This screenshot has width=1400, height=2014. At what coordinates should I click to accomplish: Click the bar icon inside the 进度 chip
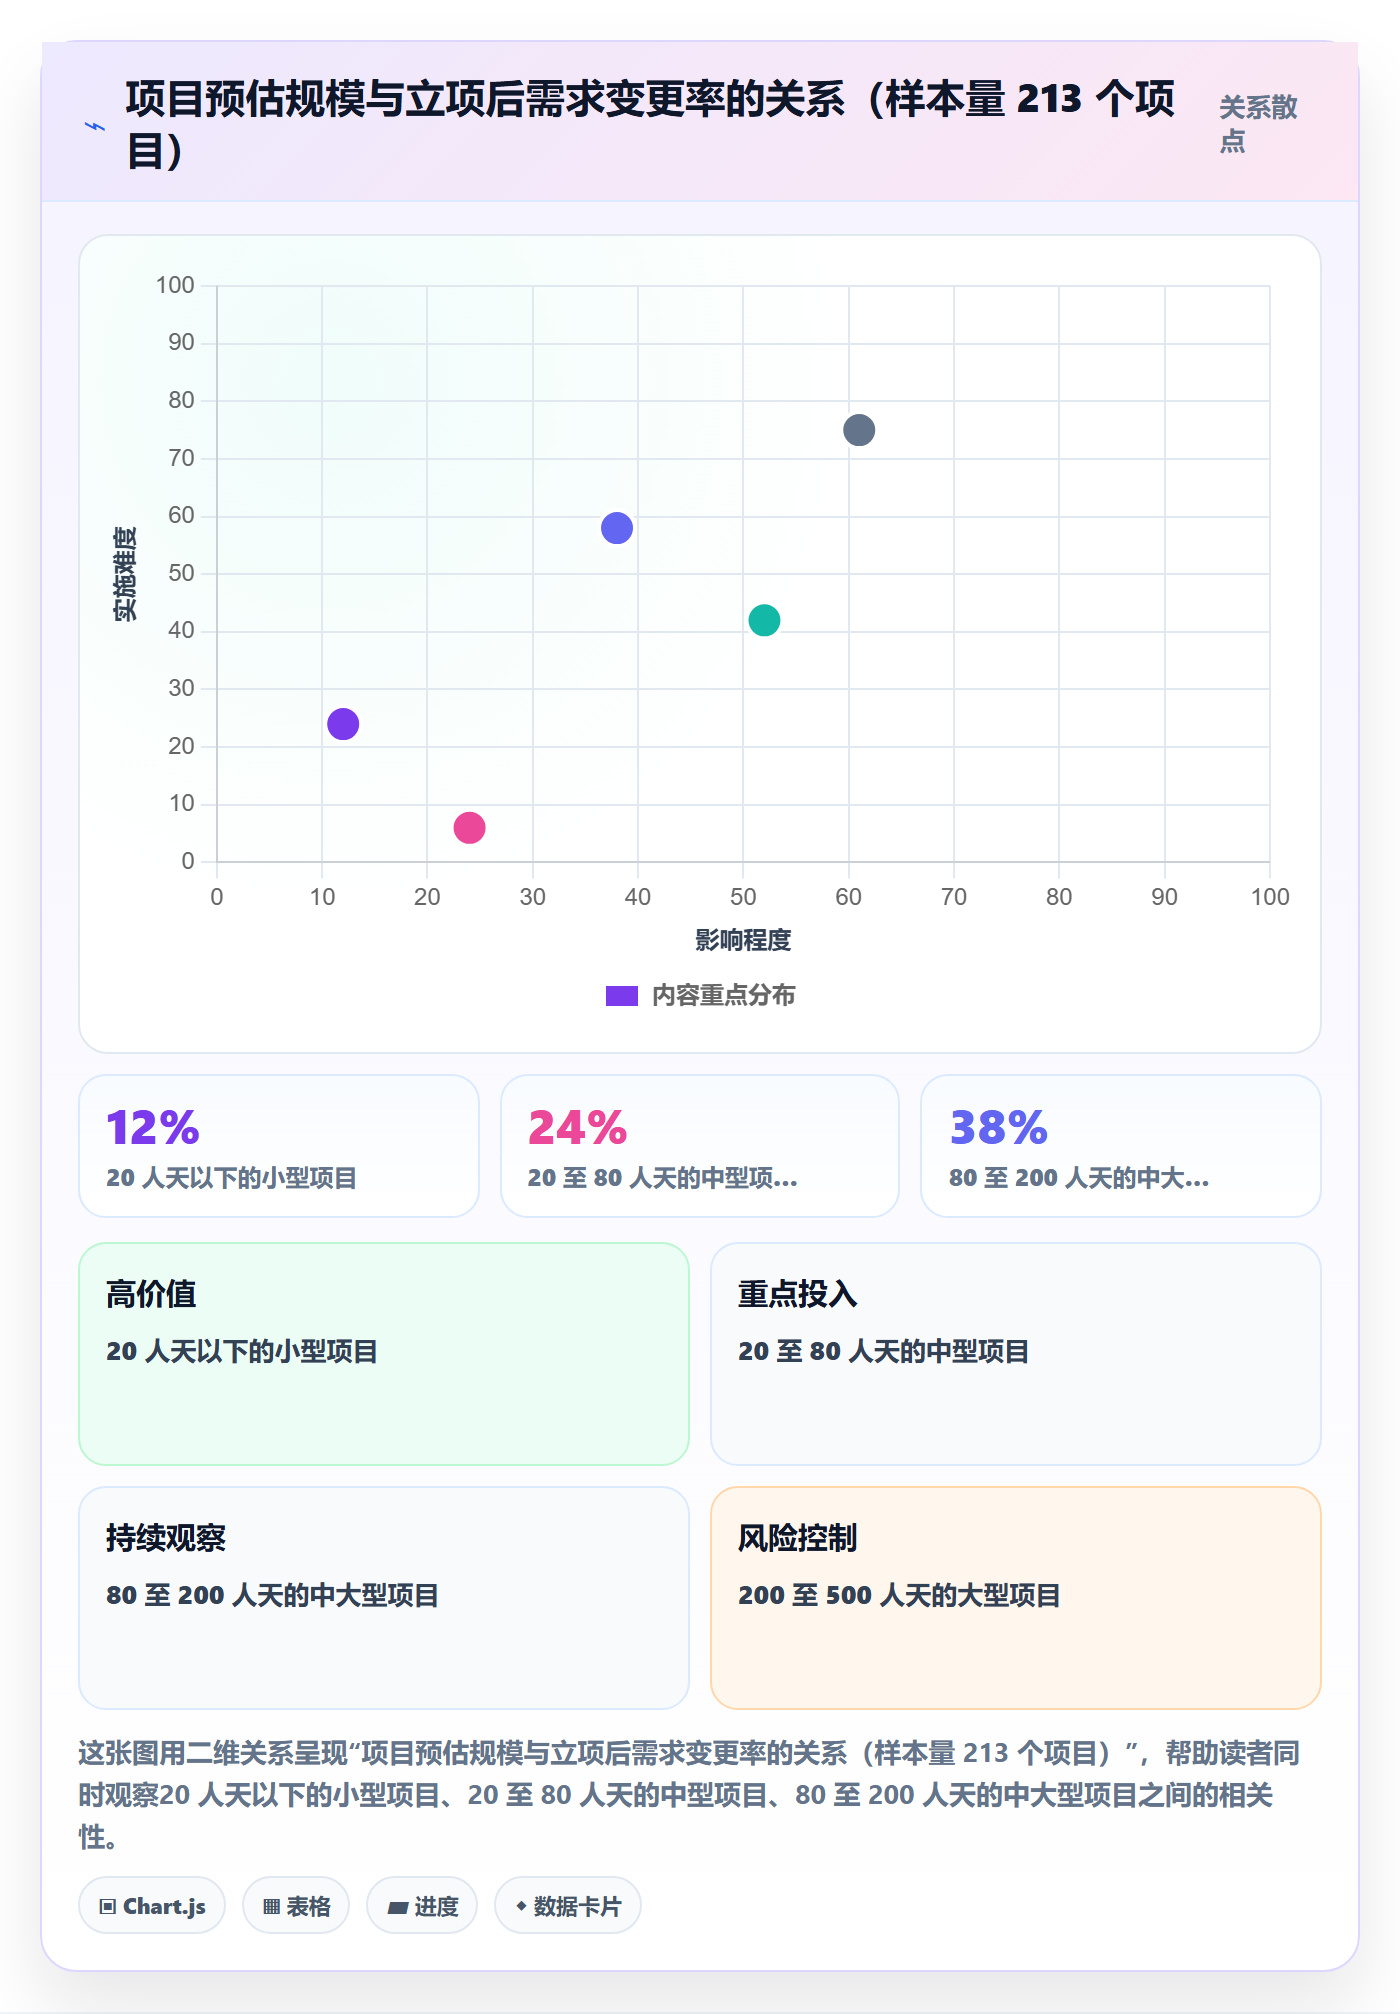coord(398,1908)
